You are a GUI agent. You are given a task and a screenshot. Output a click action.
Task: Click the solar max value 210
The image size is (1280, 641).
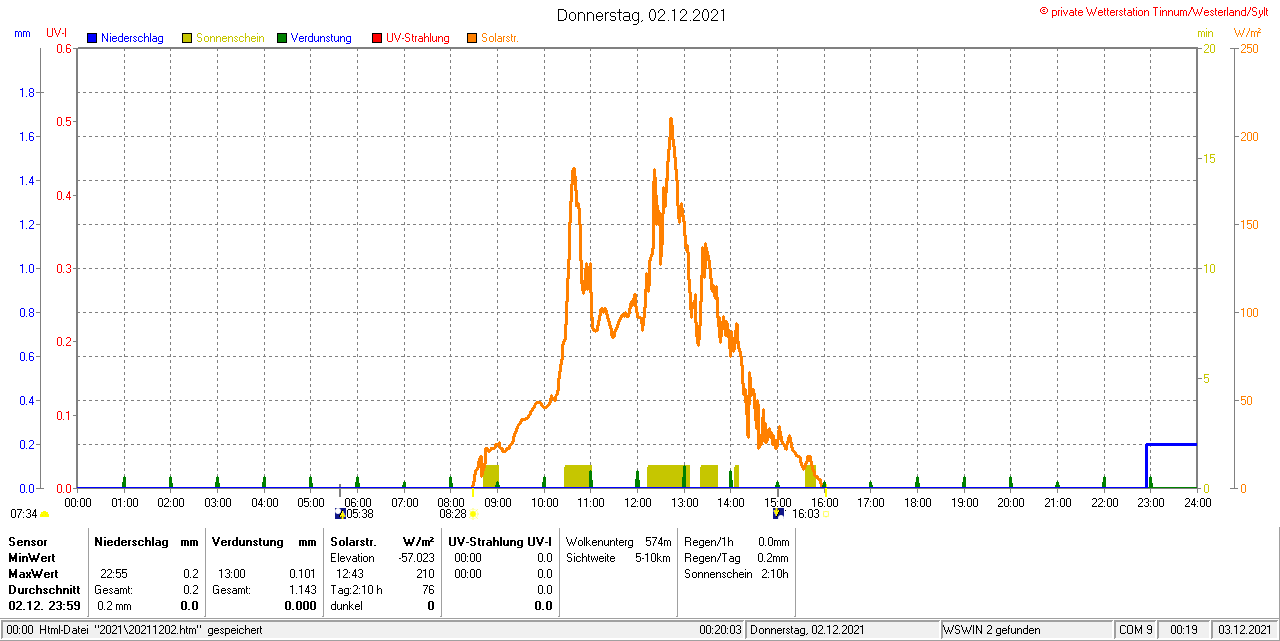click(x=425, y=574)
